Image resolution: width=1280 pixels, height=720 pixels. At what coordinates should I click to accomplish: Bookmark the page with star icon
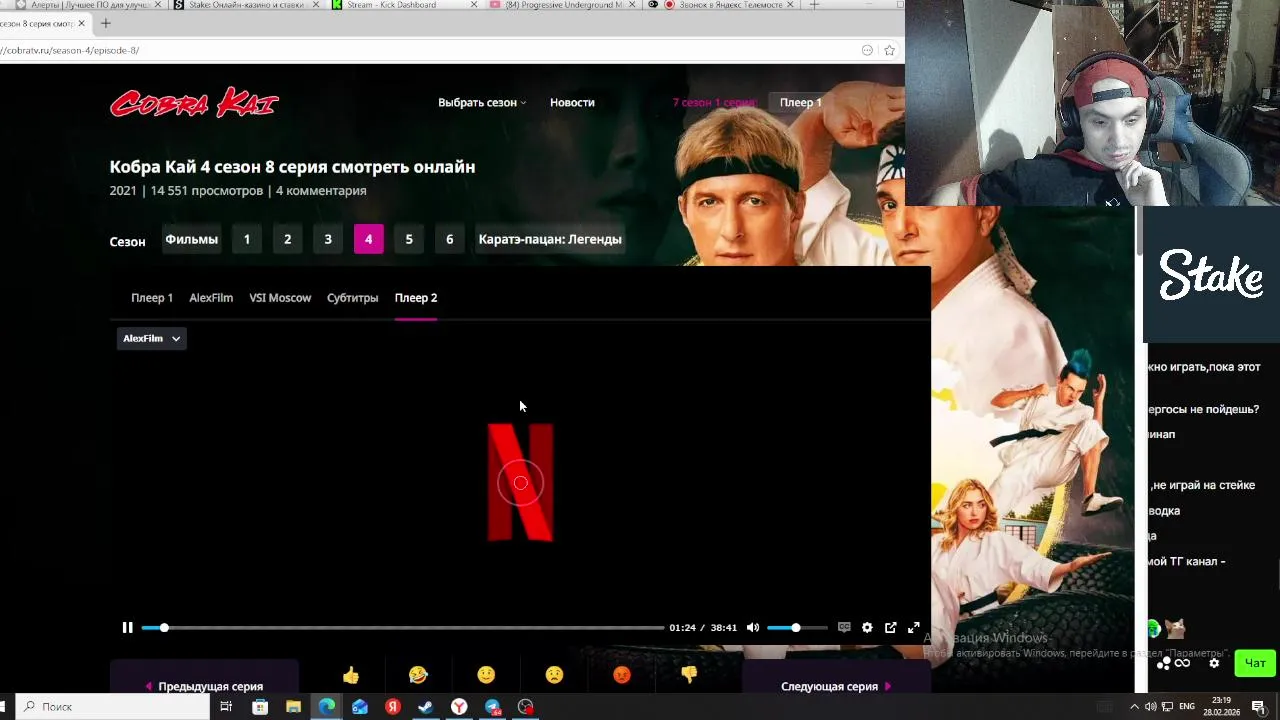point(889,50)
